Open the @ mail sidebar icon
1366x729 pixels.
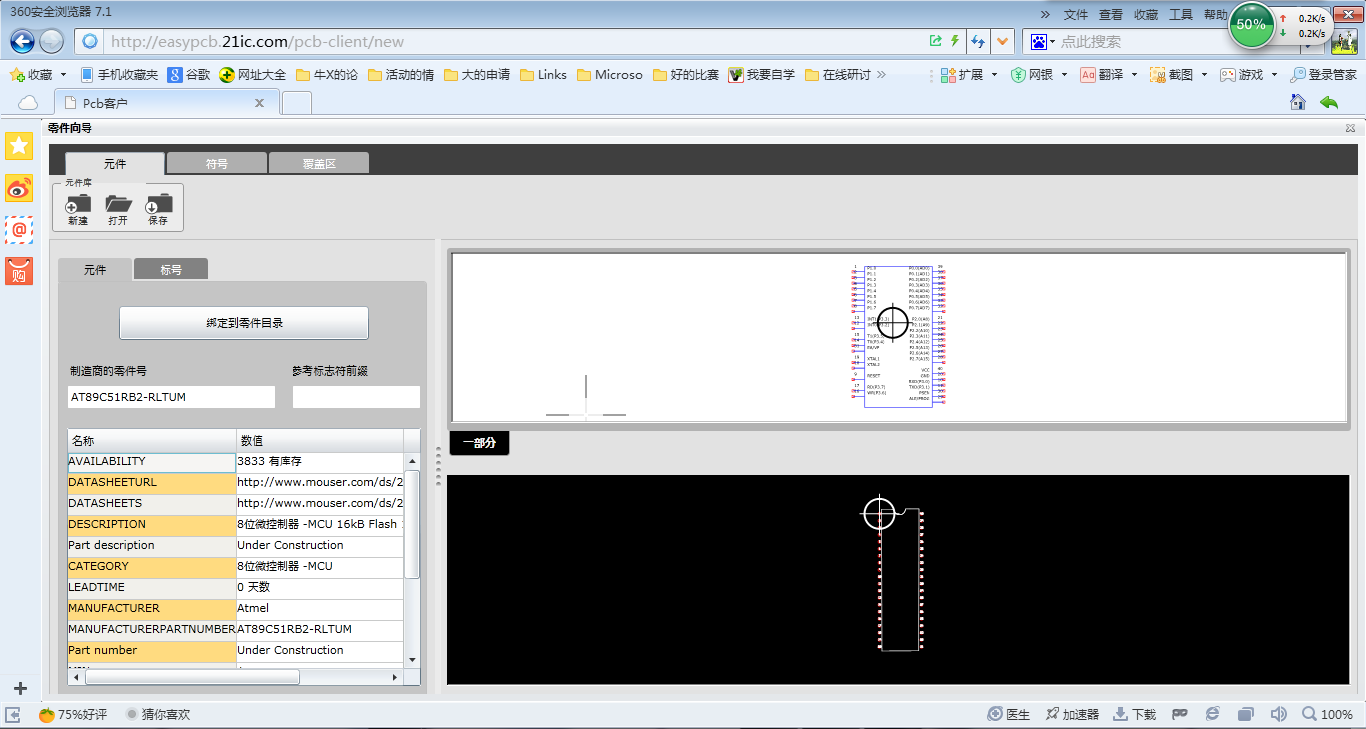(x=19, y=230)
